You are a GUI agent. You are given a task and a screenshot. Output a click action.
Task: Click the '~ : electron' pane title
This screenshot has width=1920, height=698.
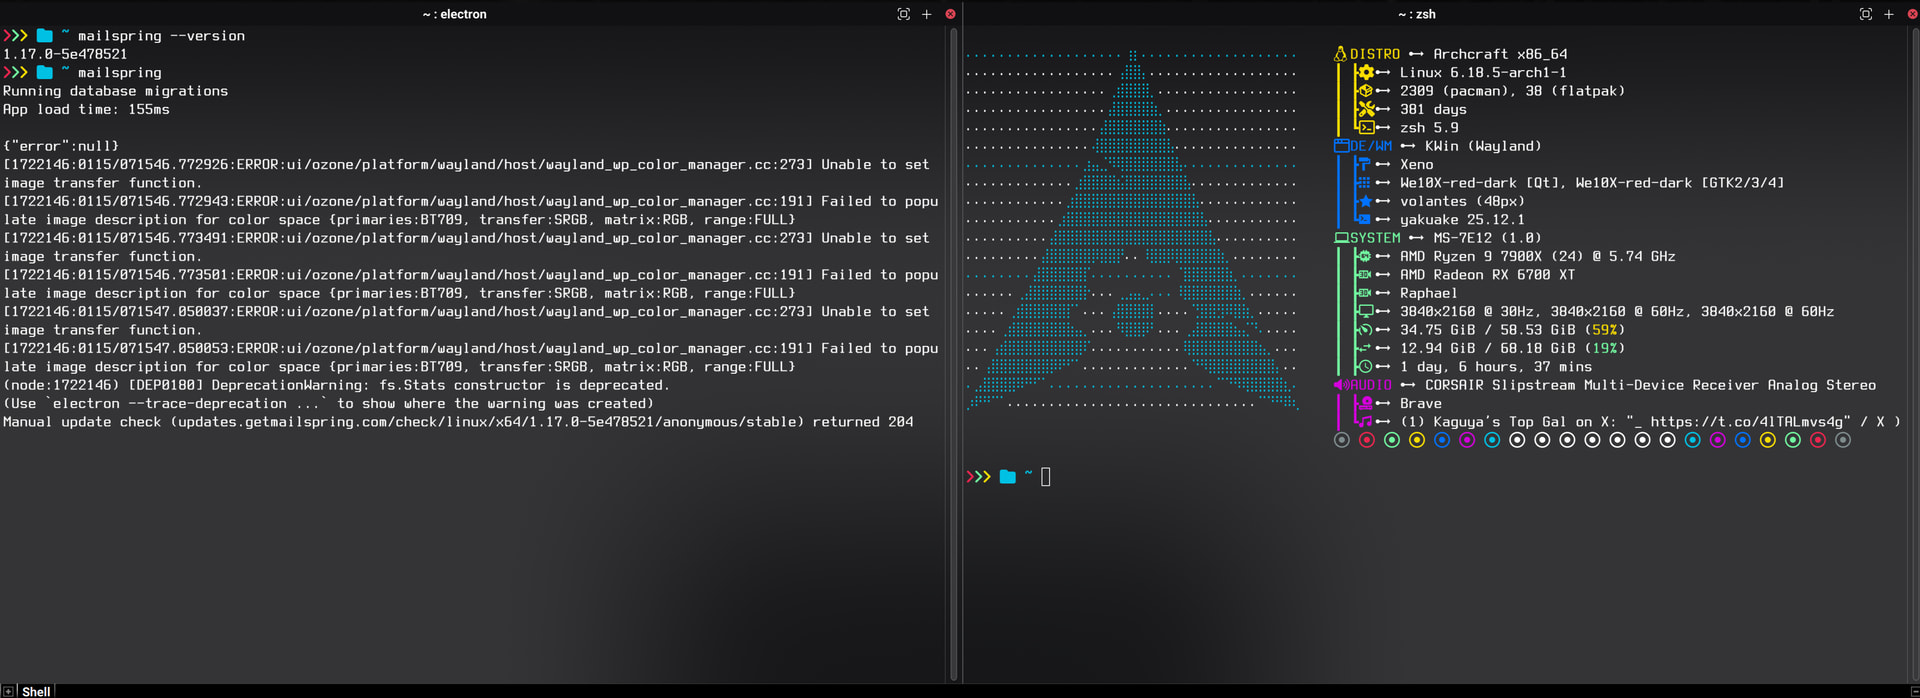pos(454,14)
